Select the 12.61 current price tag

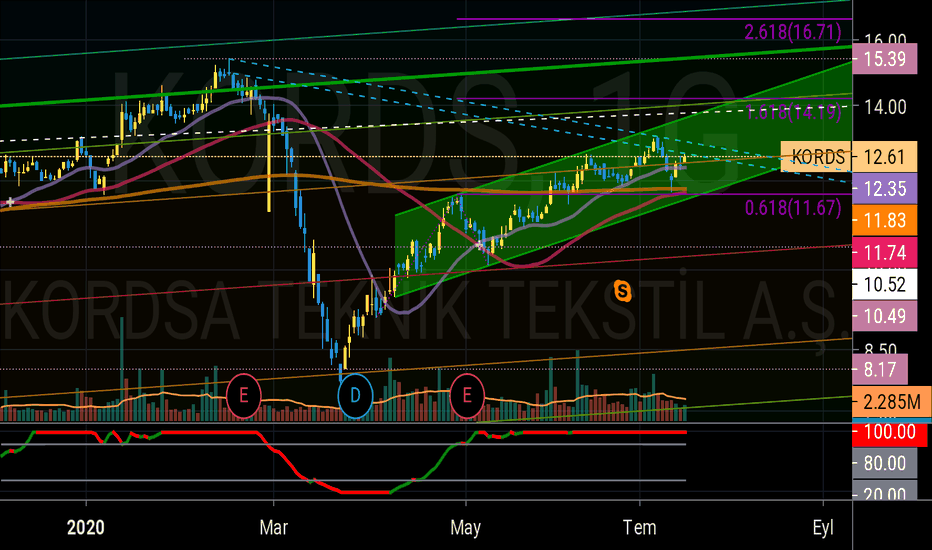pos(884,157)
